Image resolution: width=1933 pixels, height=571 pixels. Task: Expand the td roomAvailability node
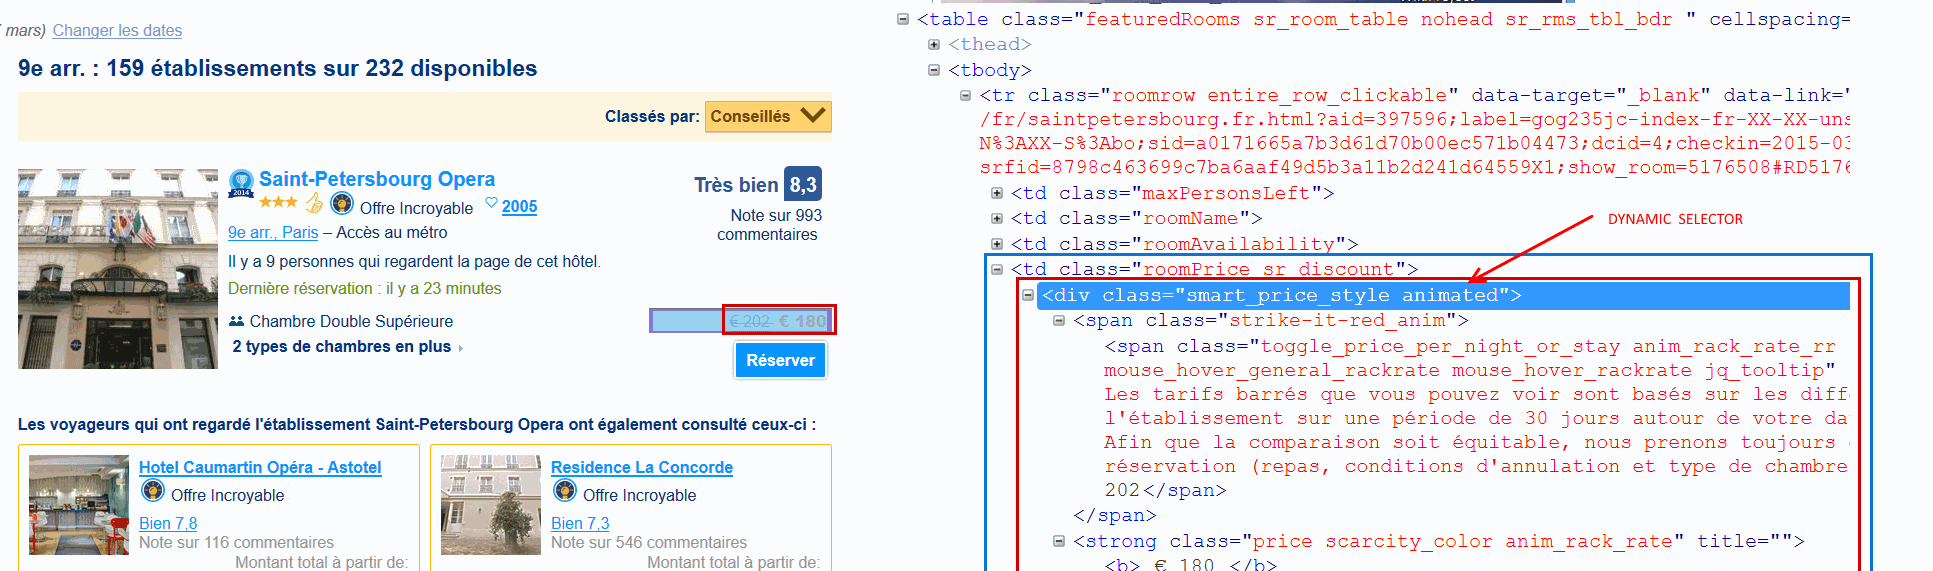997,244
